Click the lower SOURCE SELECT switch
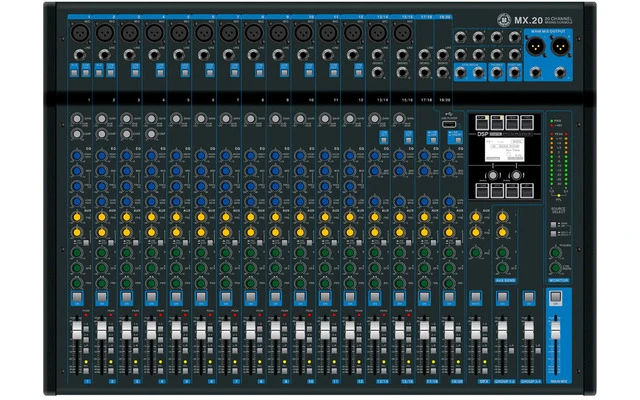Image resolution: width=640 pixels, height=400 pixels. click(553, 234)
